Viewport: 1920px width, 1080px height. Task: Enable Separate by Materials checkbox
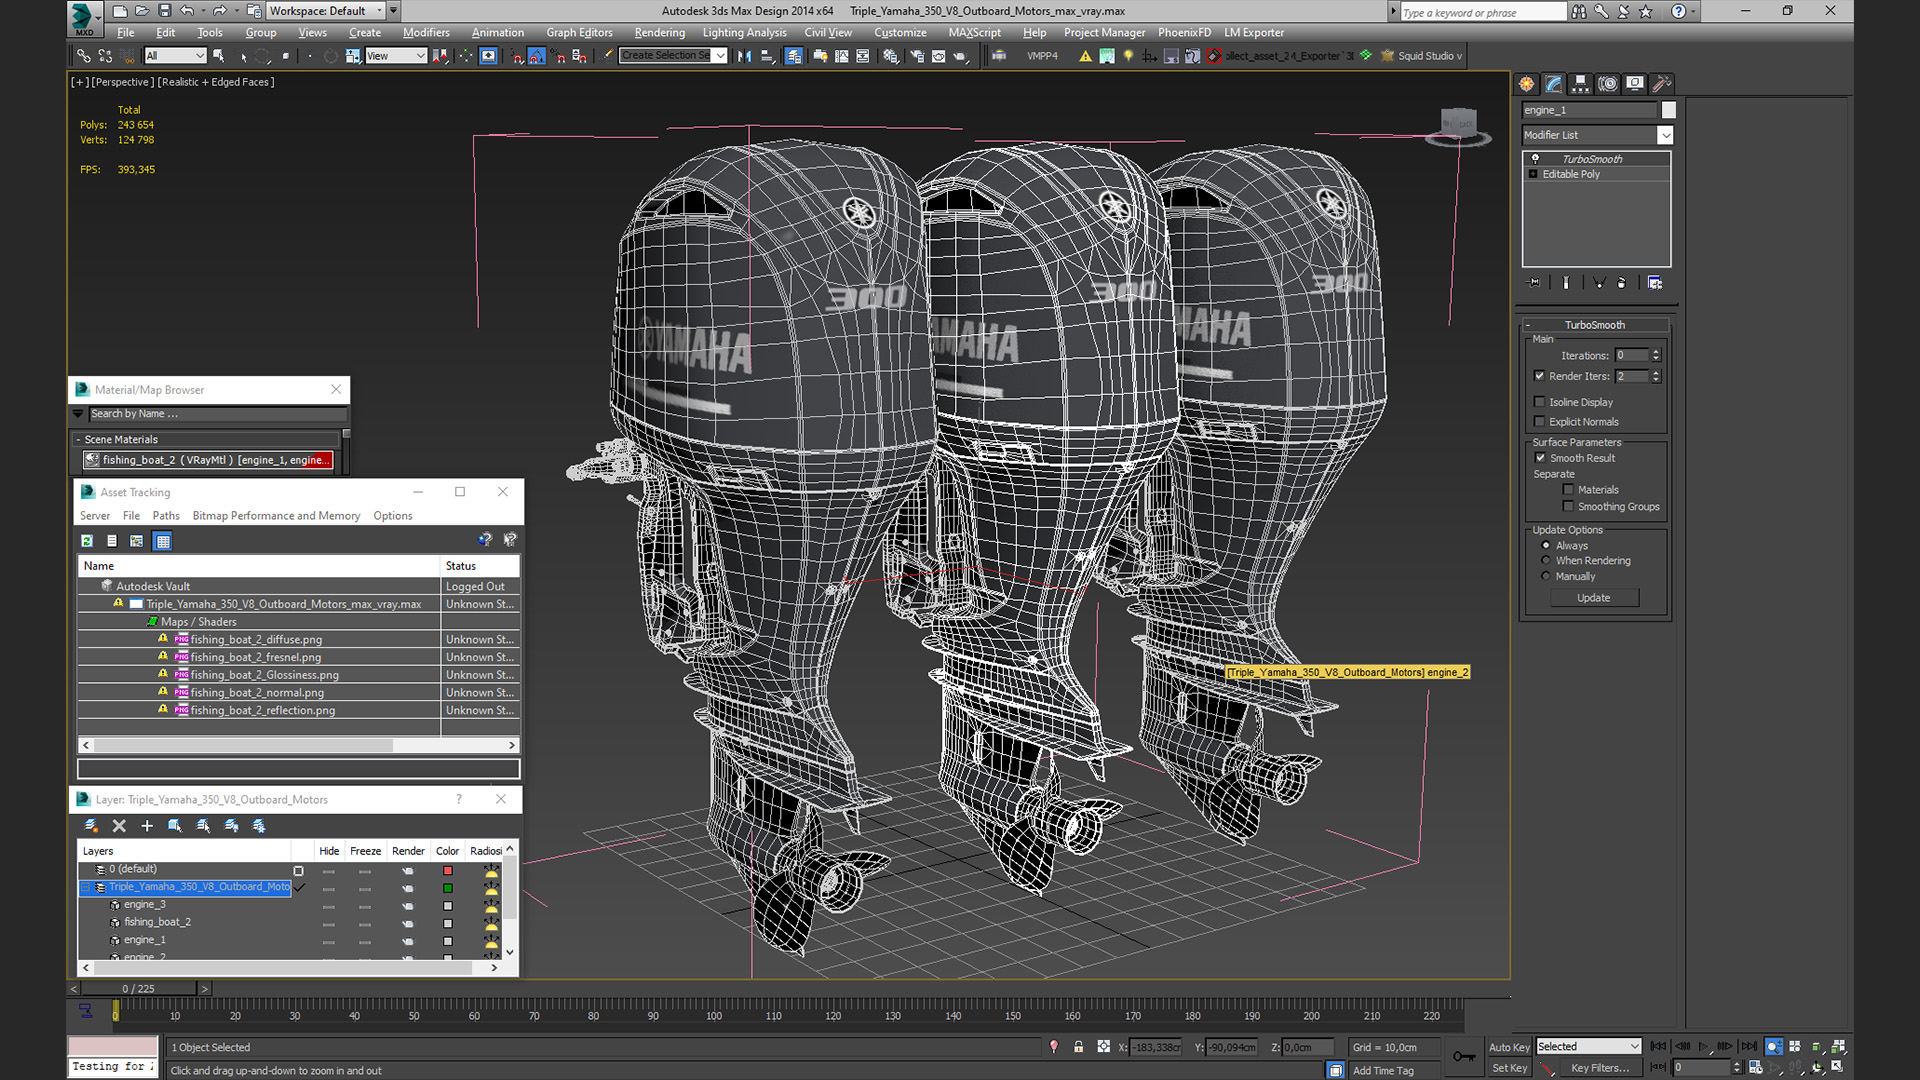point(1568,490)
